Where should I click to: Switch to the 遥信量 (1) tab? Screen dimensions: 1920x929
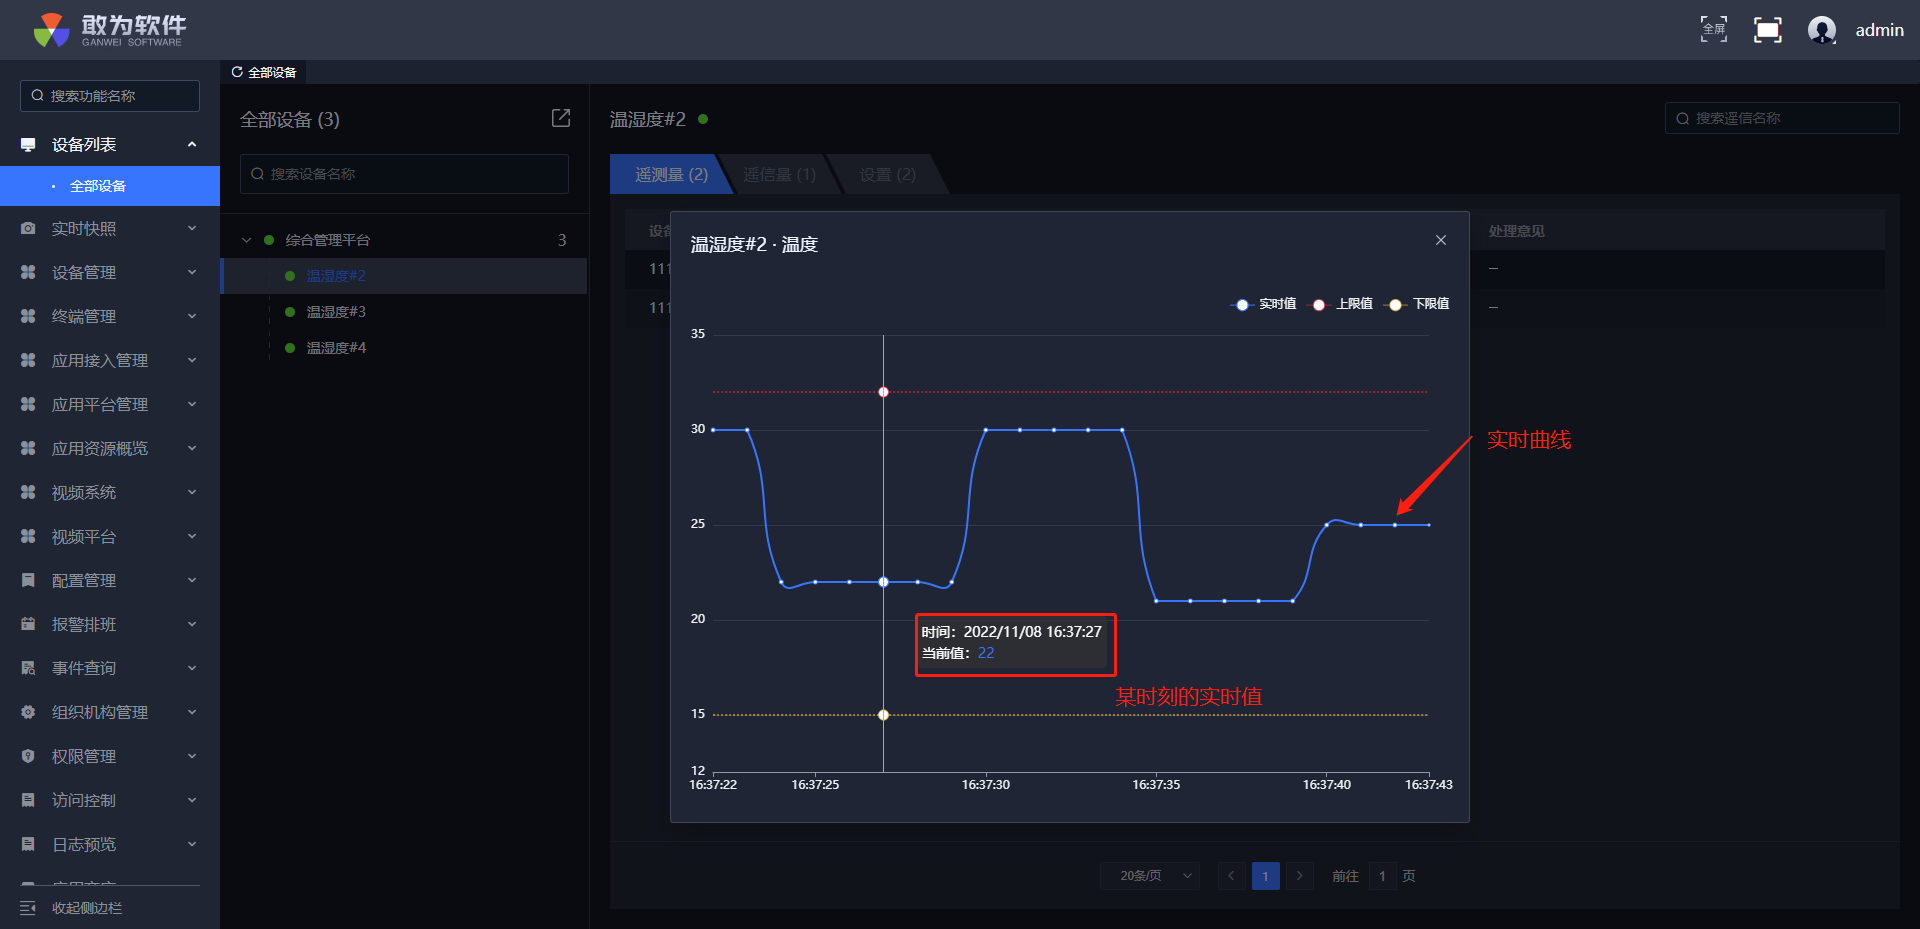[779, 174]
